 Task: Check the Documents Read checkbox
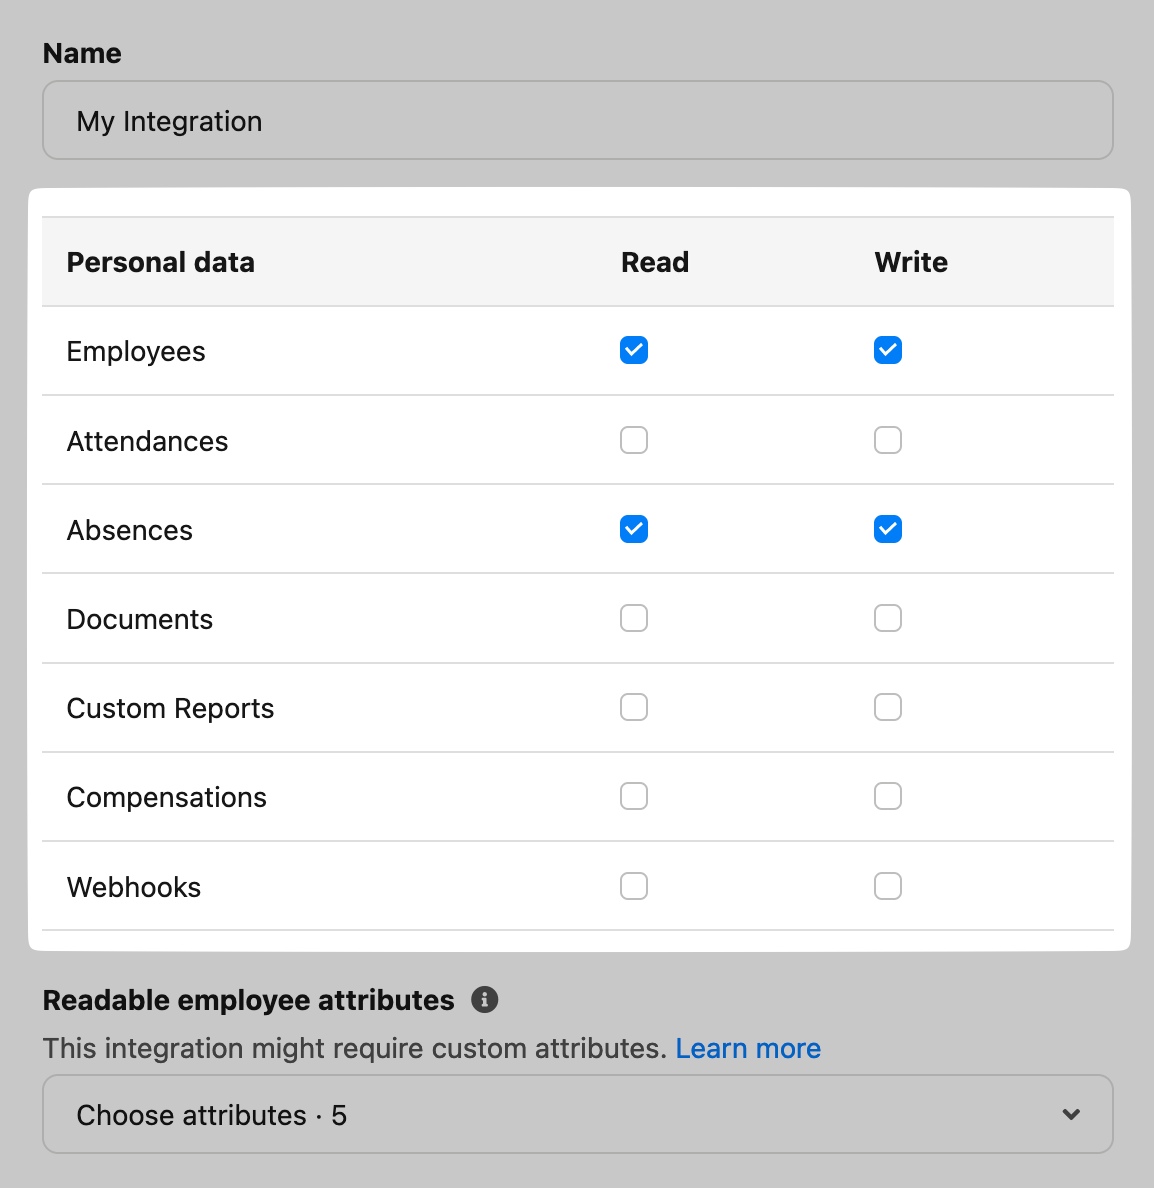[634, 618]
